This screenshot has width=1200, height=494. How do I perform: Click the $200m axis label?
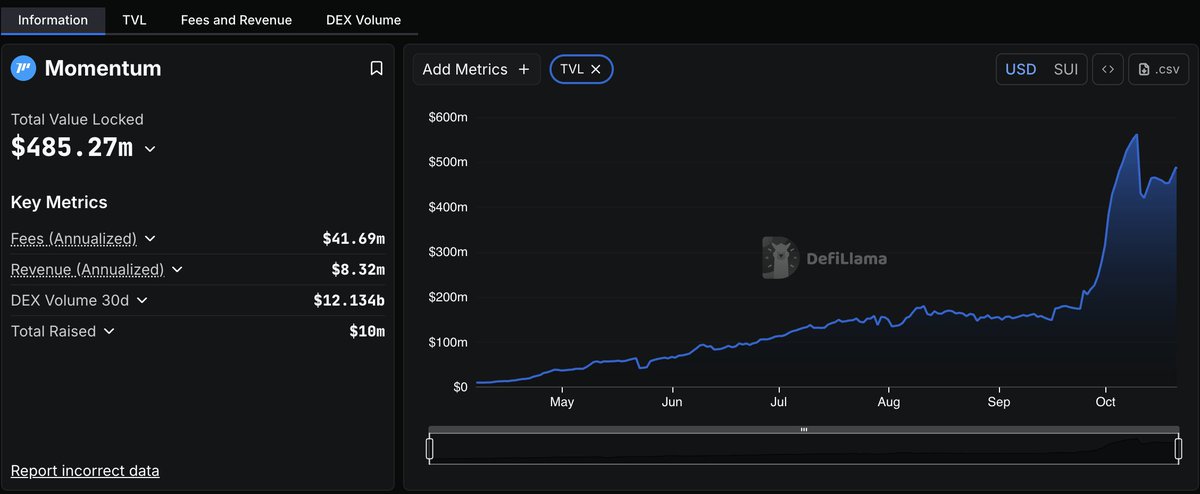(x=448, y=297)
